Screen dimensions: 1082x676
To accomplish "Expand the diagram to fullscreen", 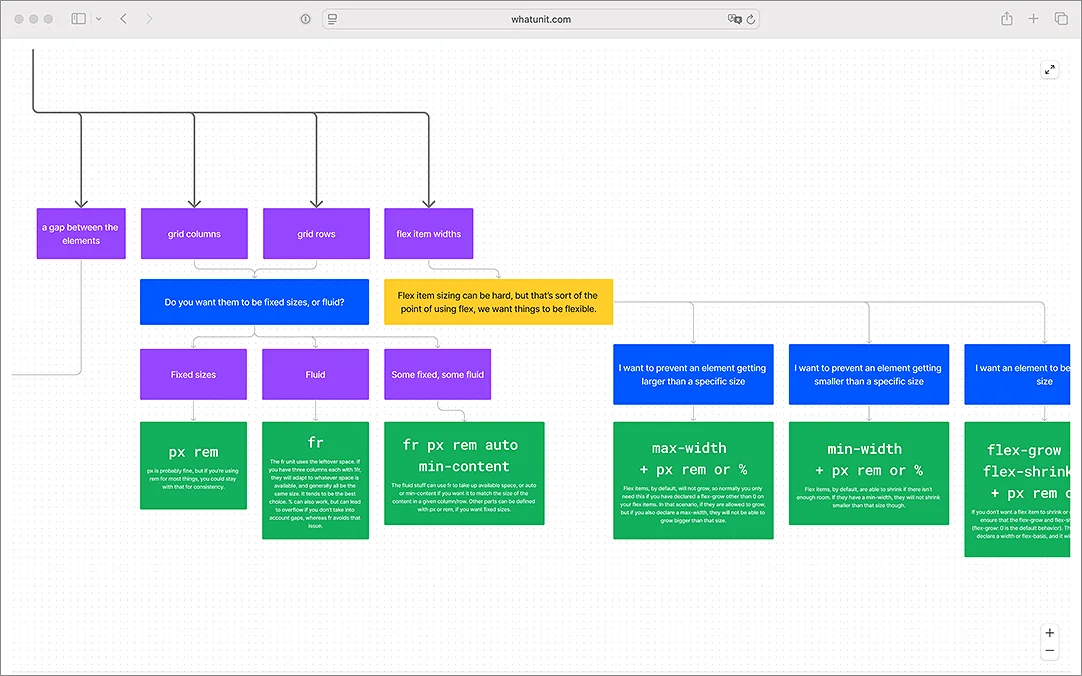I will coord(1050,70).
